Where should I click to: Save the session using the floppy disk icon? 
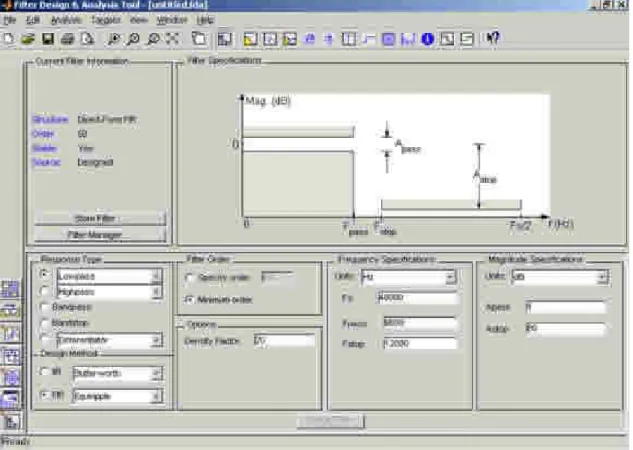[x=48, y=39]
